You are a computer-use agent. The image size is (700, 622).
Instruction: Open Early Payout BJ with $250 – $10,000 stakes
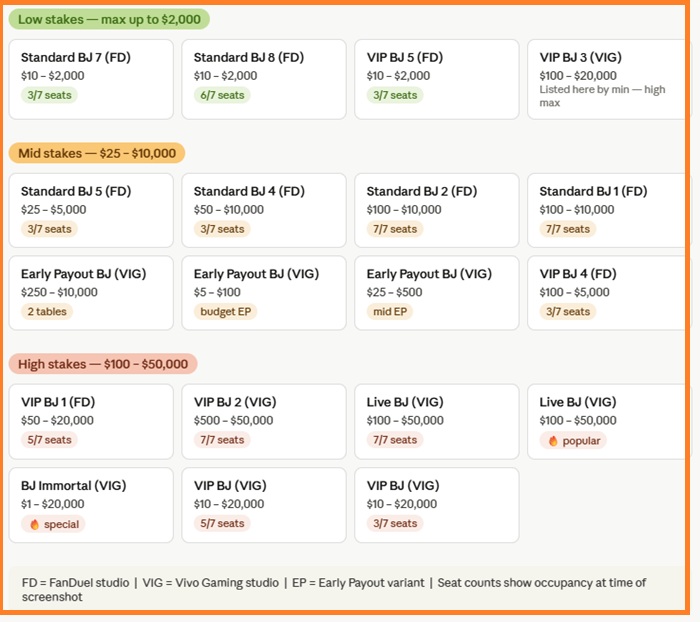click(x=89, y=292)
